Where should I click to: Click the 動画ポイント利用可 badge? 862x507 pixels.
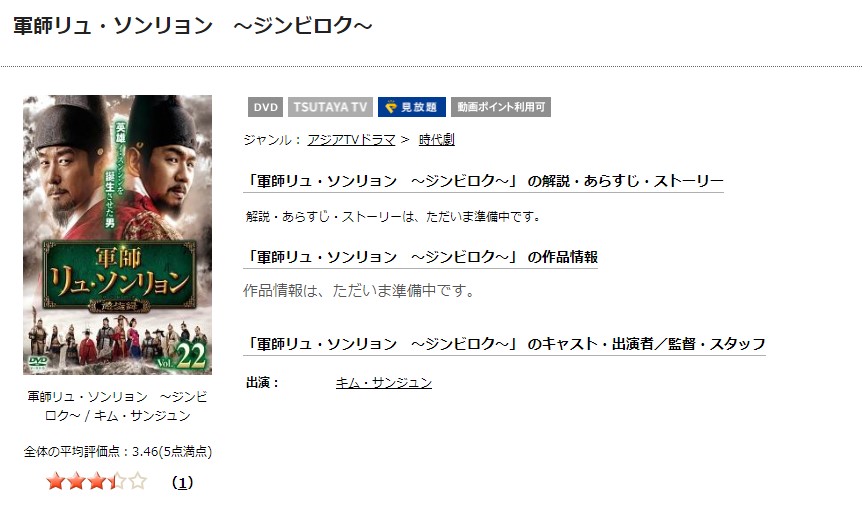[x=501, y=107]
